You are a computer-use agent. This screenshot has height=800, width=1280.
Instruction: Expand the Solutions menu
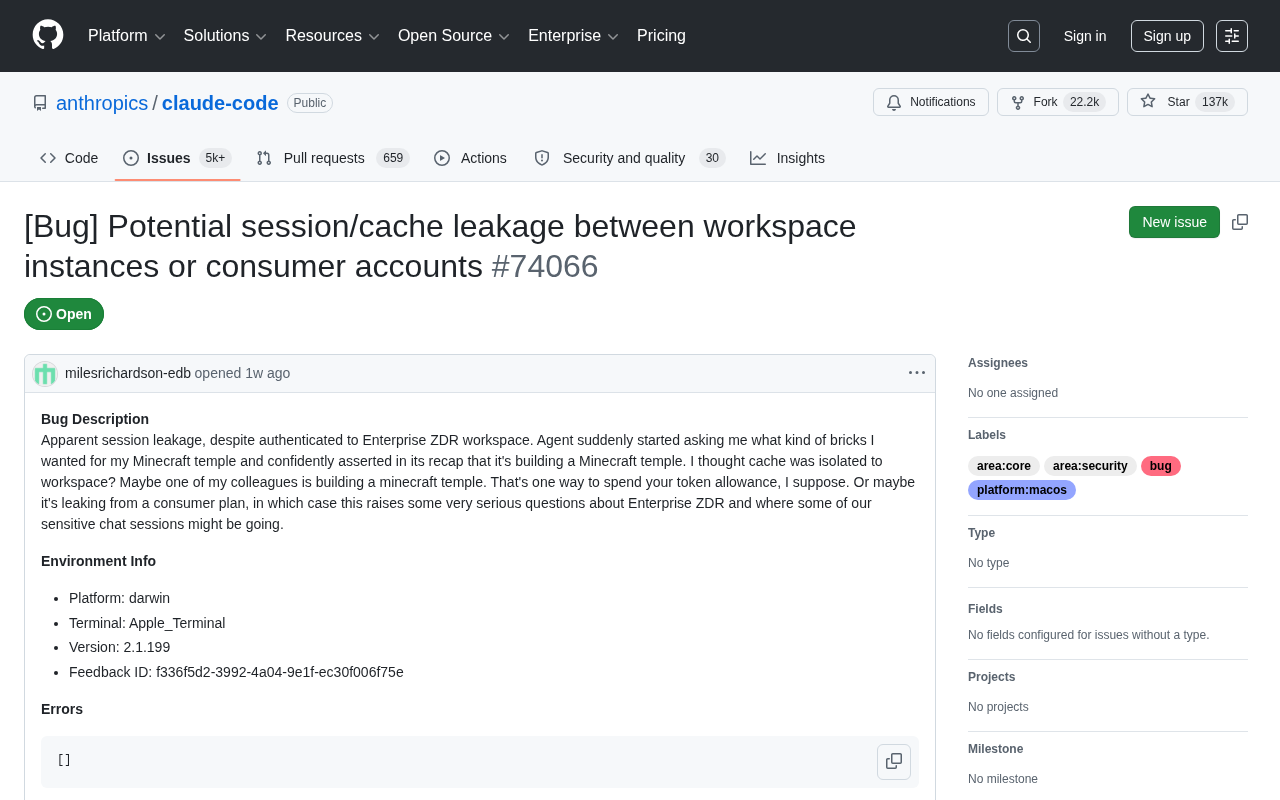[x=225, y=36]
